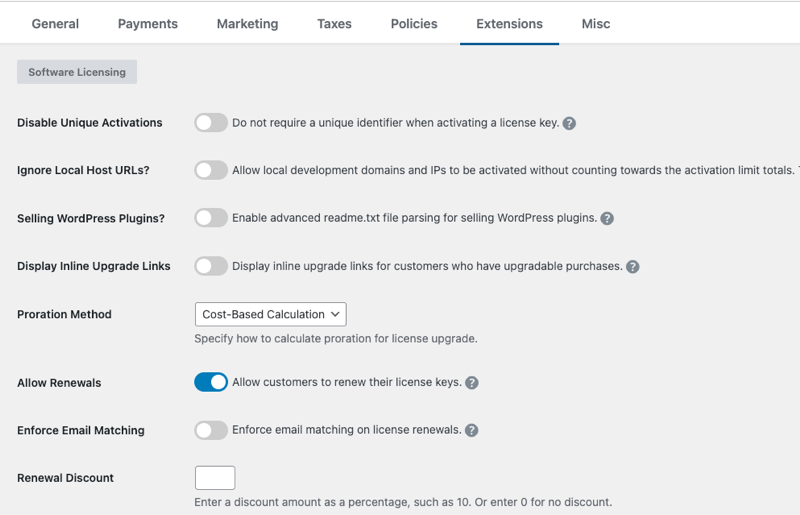Click help icon next to WordPress plugins description
This screenshot has height=515, width=800.
tap(607, 219)
